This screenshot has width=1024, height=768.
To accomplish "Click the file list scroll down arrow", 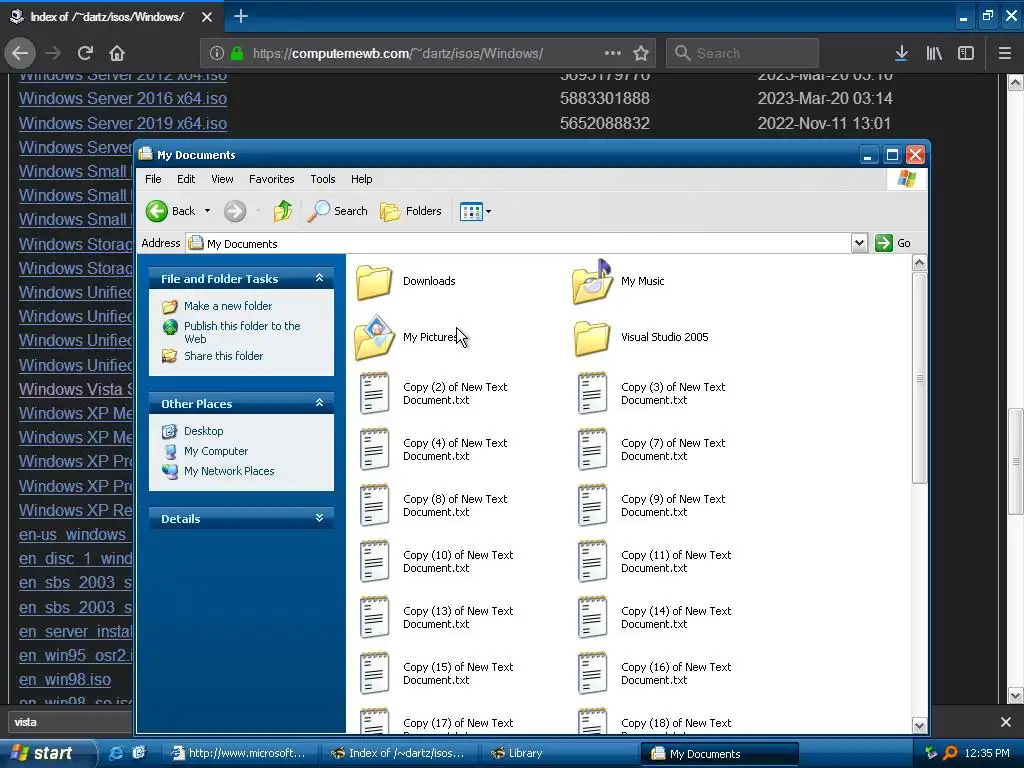I will (919, 725).
